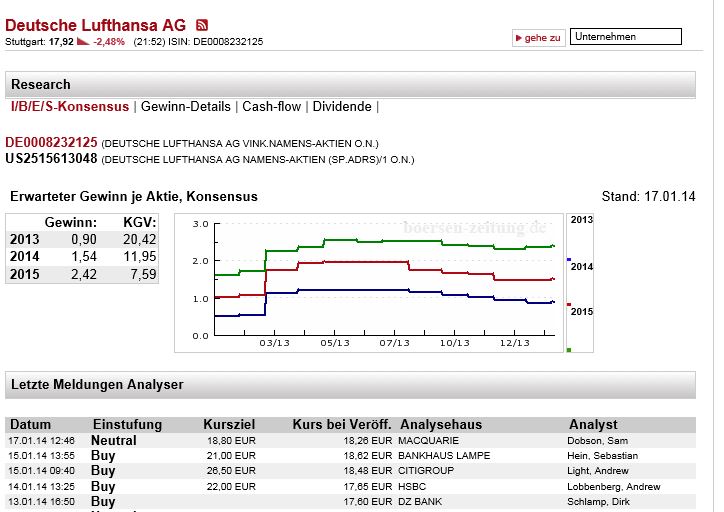This screenshot has height=512, width=724.
Task: Click analyst name Hein, Sebastian
Action: pos(603,456)
